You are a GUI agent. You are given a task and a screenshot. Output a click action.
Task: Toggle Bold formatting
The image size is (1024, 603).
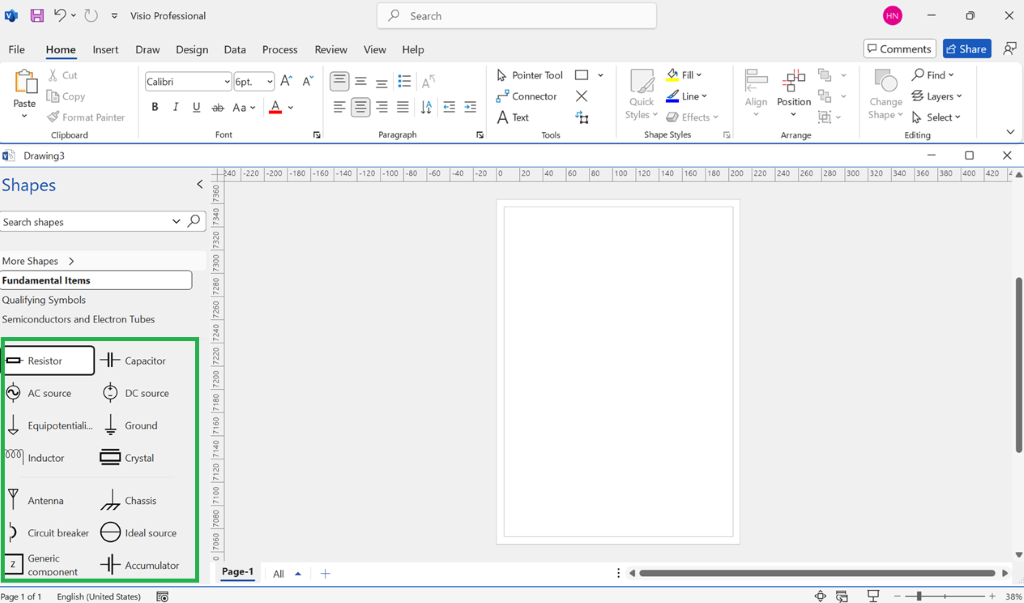click(x=155, y=107)
